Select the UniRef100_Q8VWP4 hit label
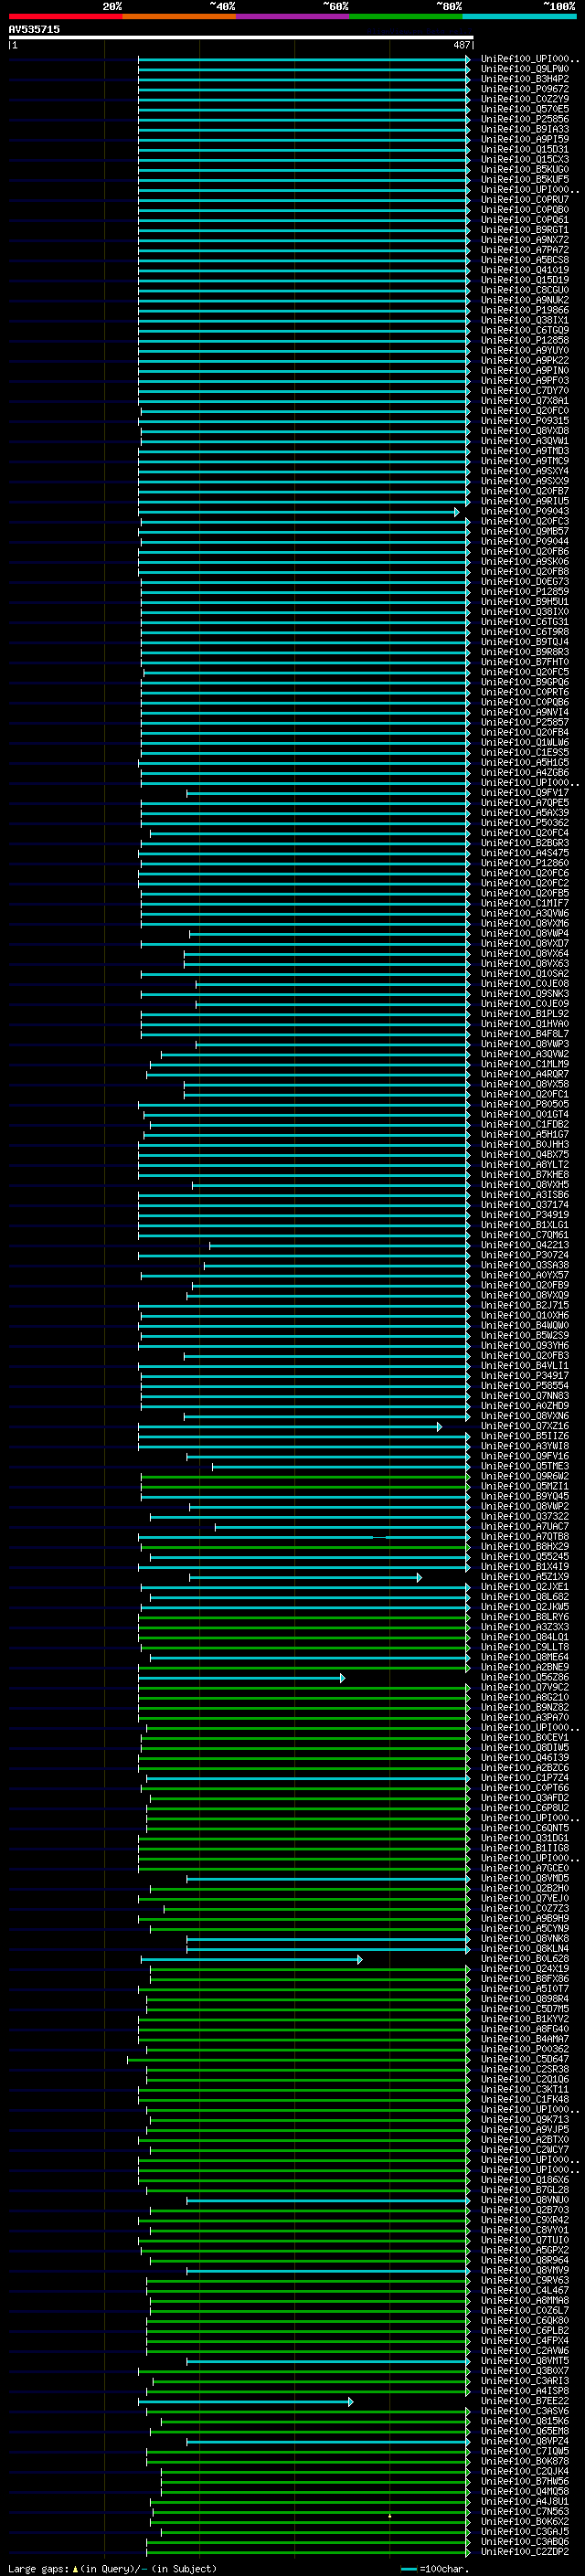This screenshot has height=2576, width=585. coord(525,933)
